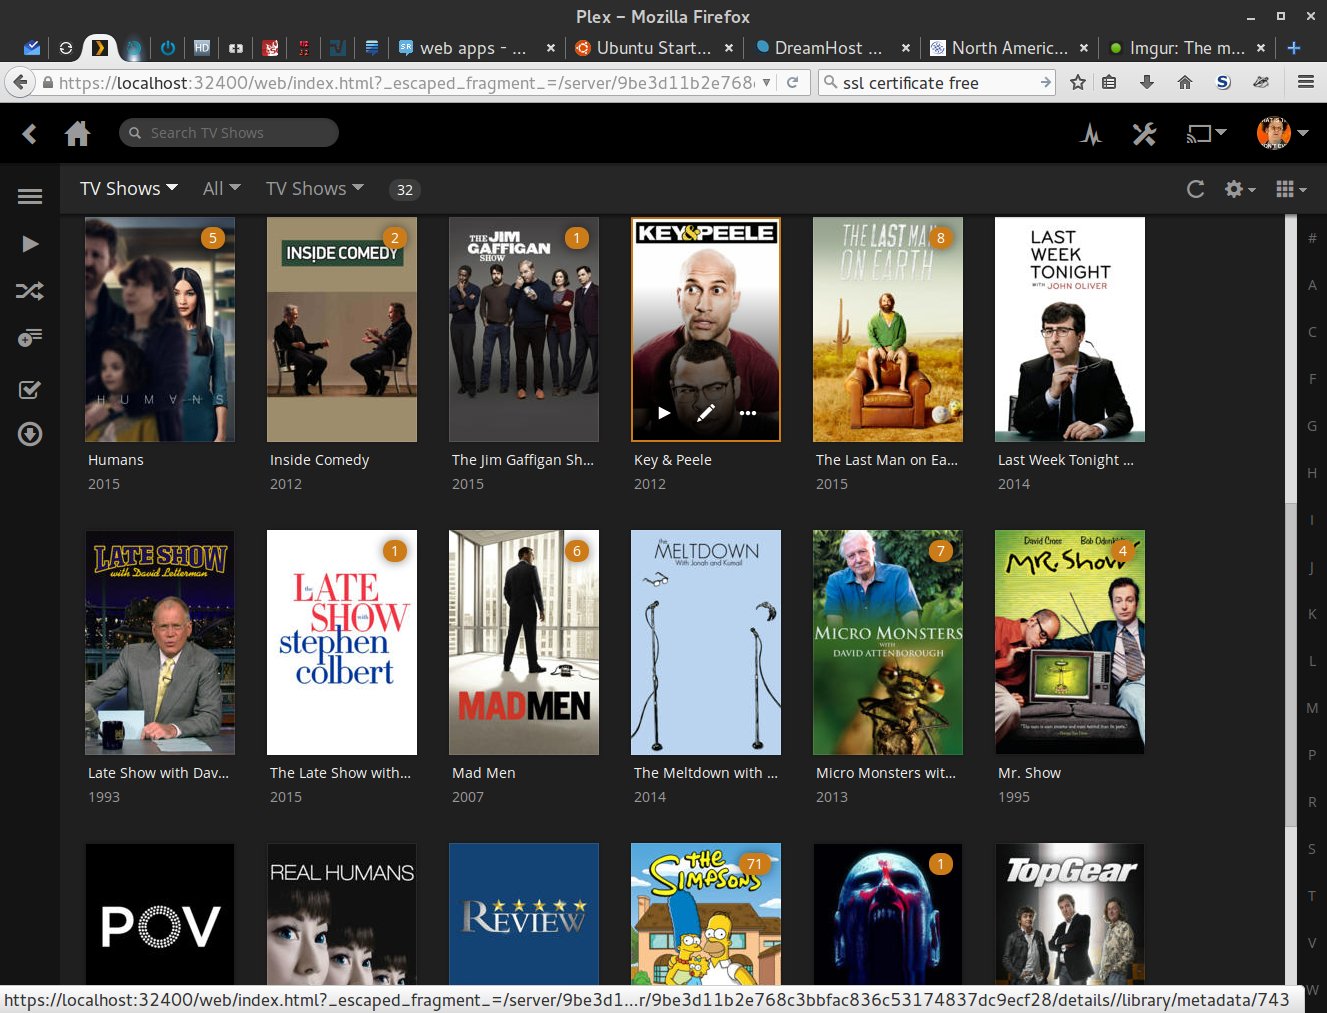The image size is (1327, 1013).
Task: Switch to the Imgur browser tab
Action: (x=1187, y=48)
